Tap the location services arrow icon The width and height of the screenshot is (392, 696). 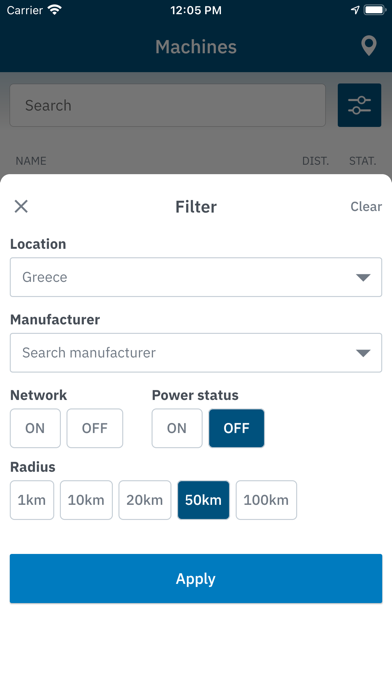pyautogui.click(x=355, y=10)
